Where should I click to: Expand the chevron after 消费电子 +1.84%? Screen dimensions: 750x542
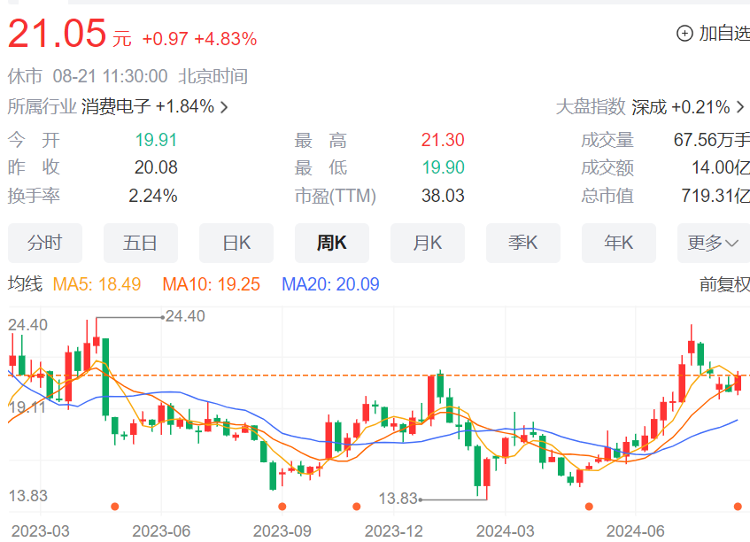coord(224,107)
